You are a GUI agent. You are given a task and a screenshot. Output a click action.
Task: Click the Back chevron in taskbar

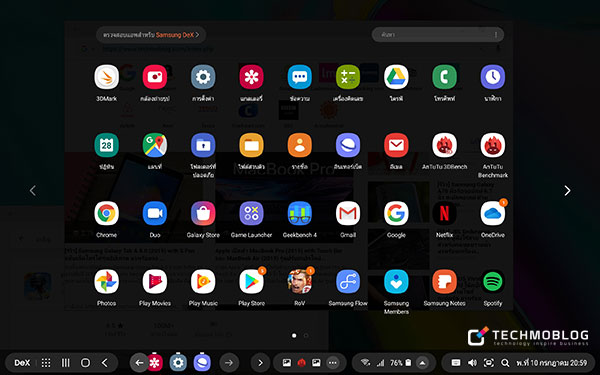[104, 363]
